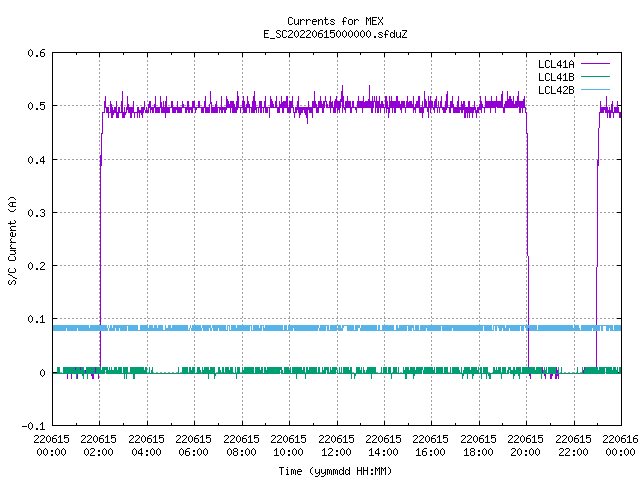This screenshot has width=640, height=480.
Task: Click the chart title 'Currents for MEX'
Action: (x=335, y=21)
